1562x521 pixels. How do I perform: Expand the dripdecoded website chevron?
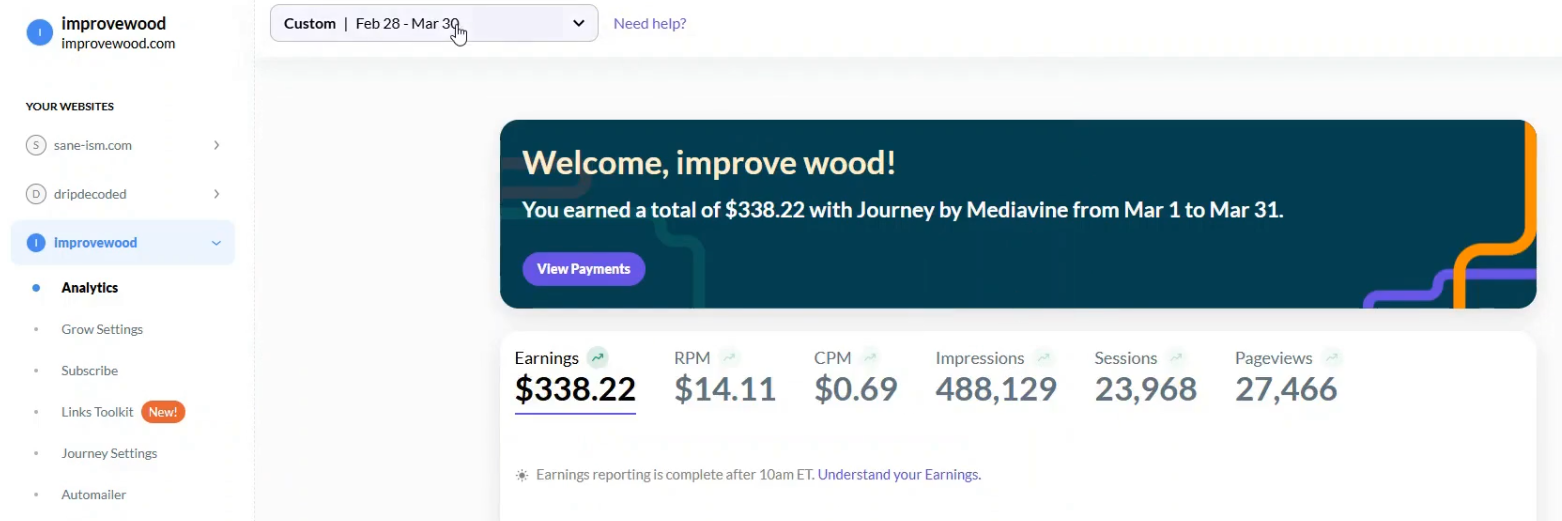click(217, 194)
